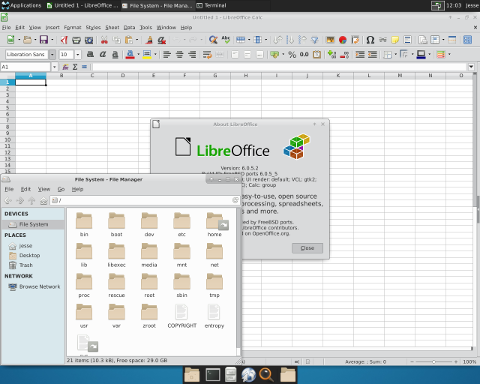Open the Highlighting Color dropdown arrow
This screenshot has height=384, width=480.
pos(155,54)
